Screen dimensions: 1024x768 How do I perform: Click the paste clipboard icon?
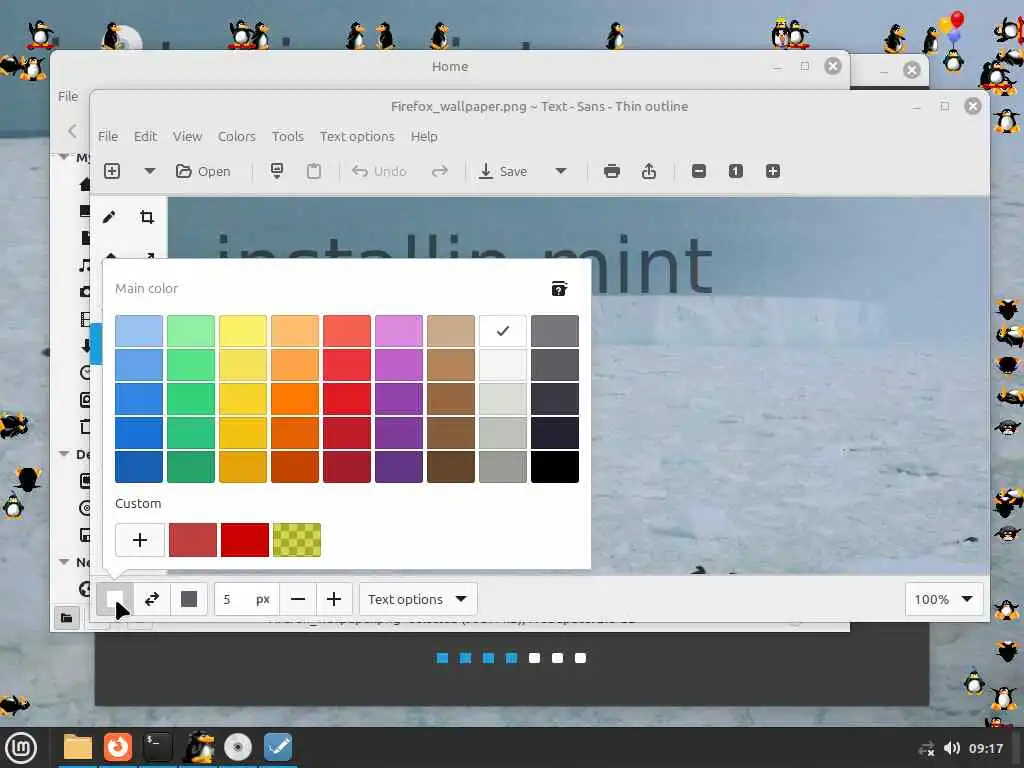314,171
